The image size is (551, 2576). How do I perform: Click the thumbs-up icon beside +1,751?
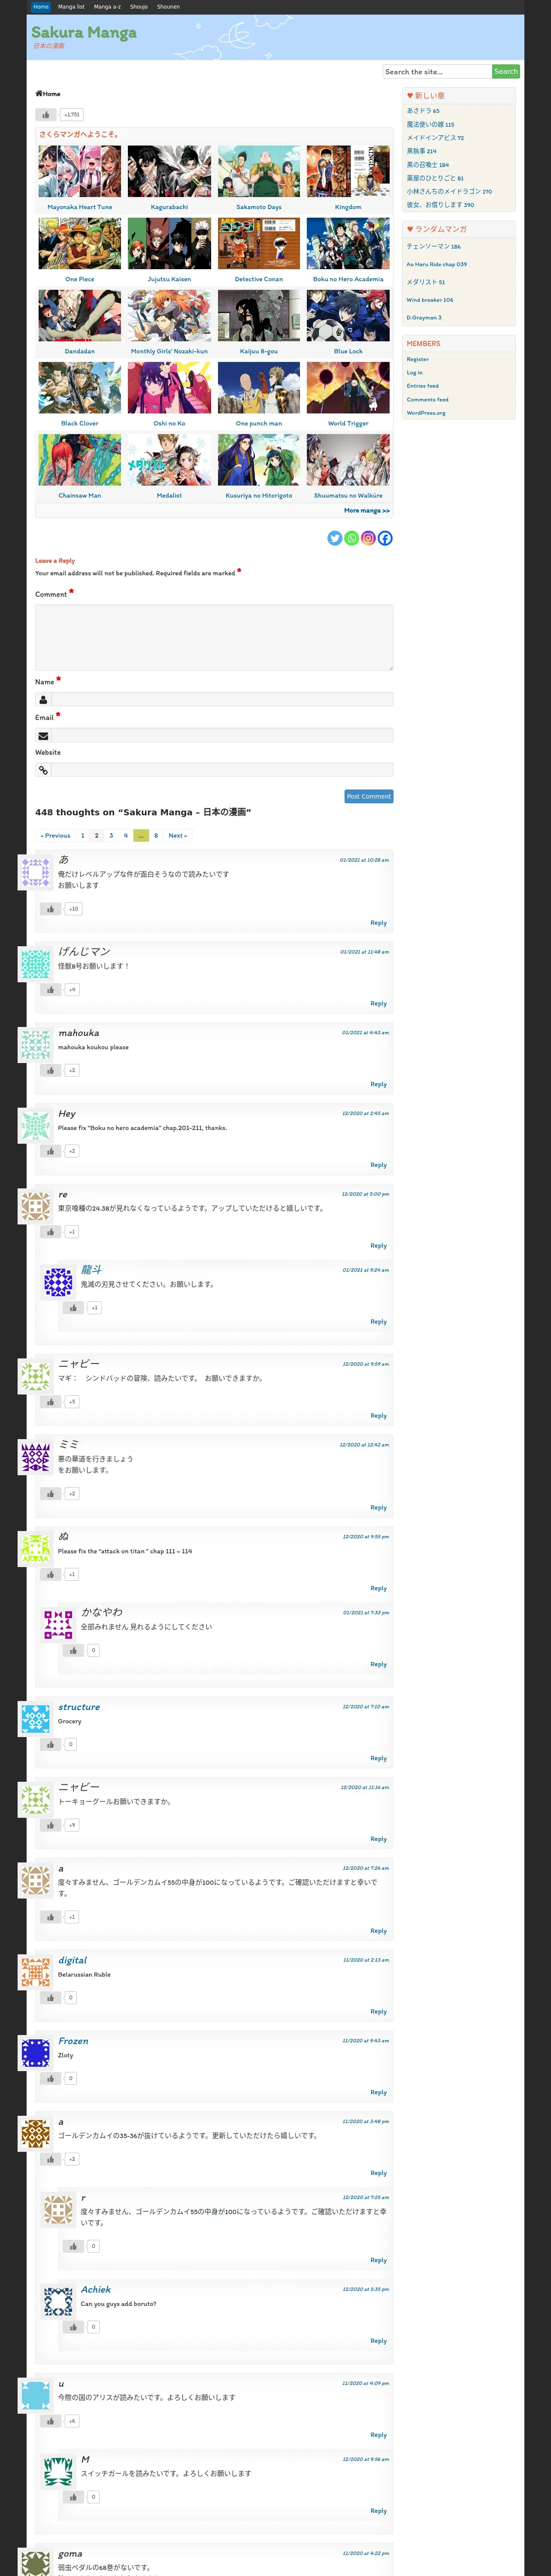pyautogui.click(x=46, y=115)
